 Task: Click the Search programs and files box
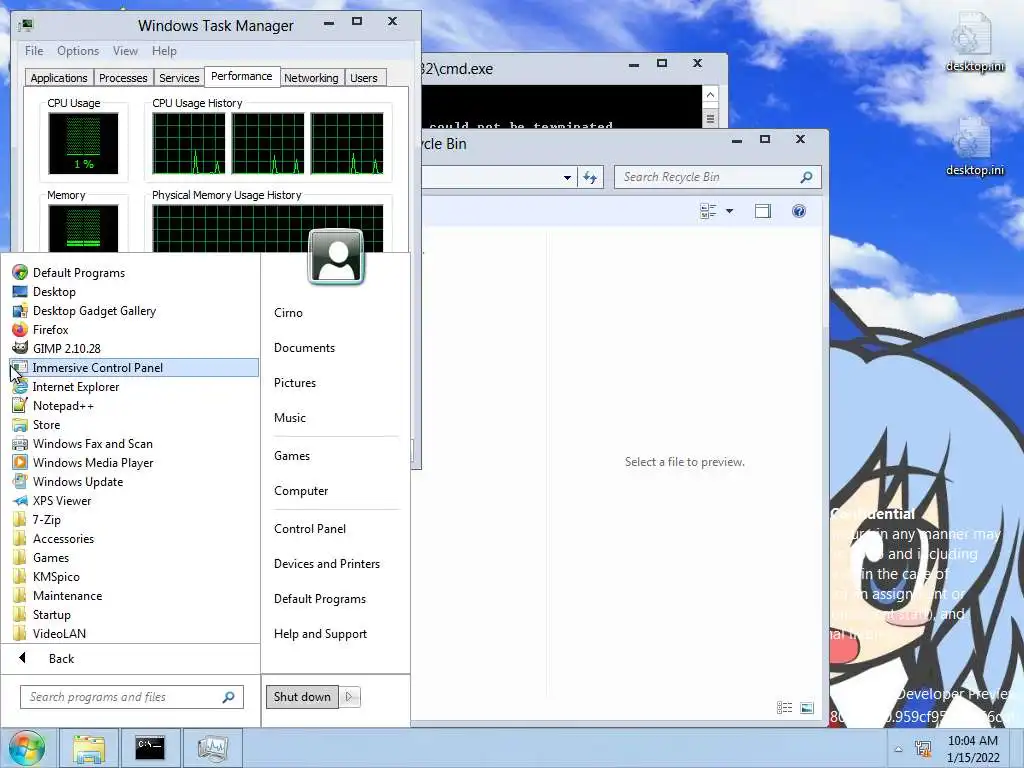click(131, 697)
